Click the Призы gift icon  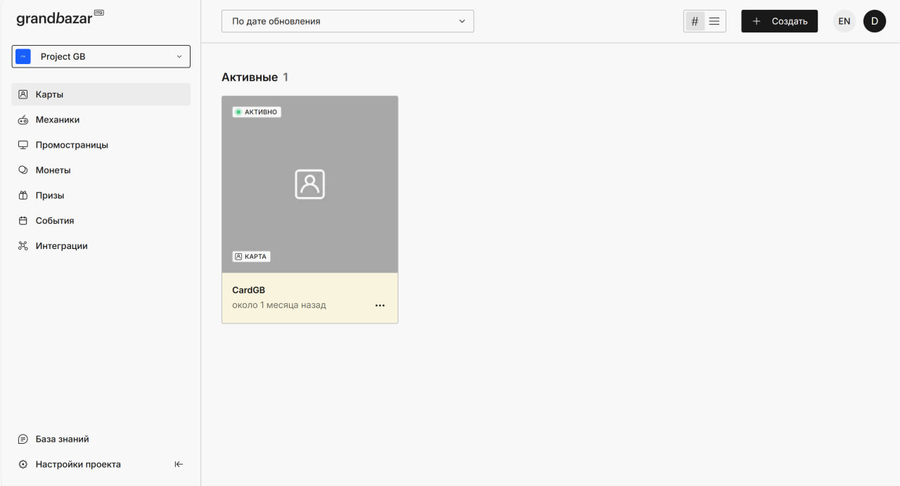point(23,195)
